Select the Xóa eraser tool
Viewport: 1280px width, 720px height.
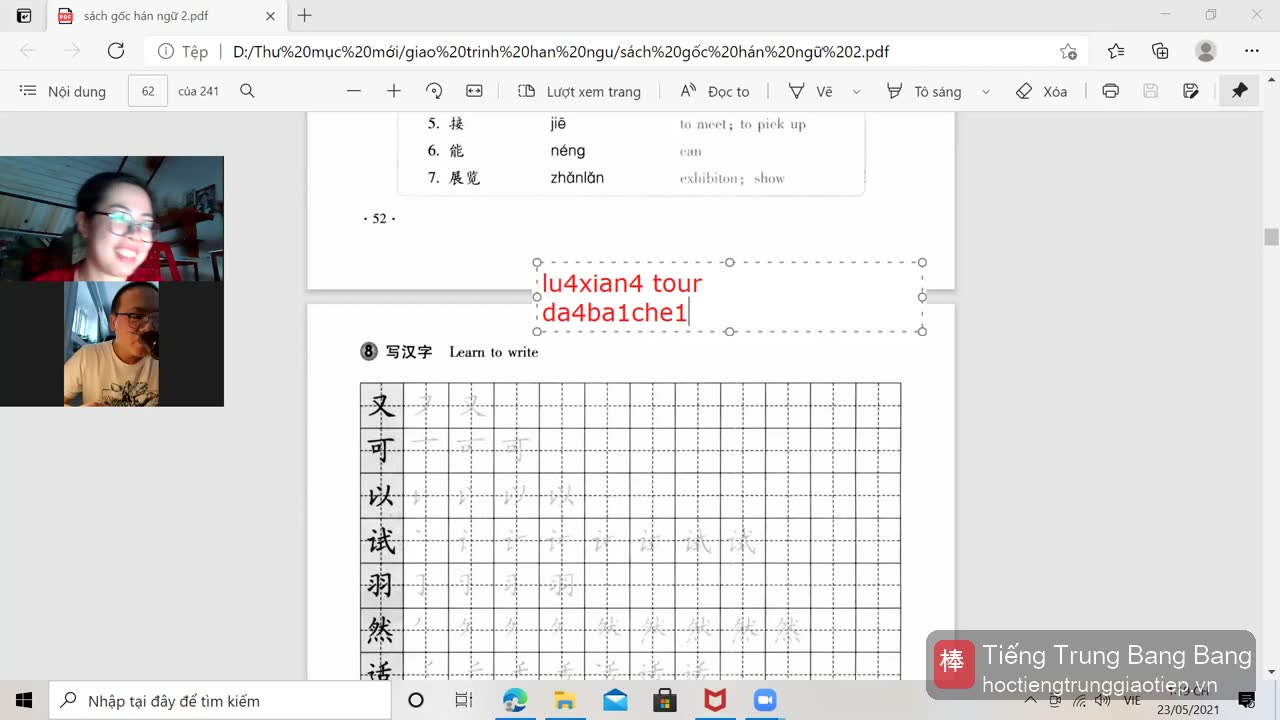click(1041, 91)
